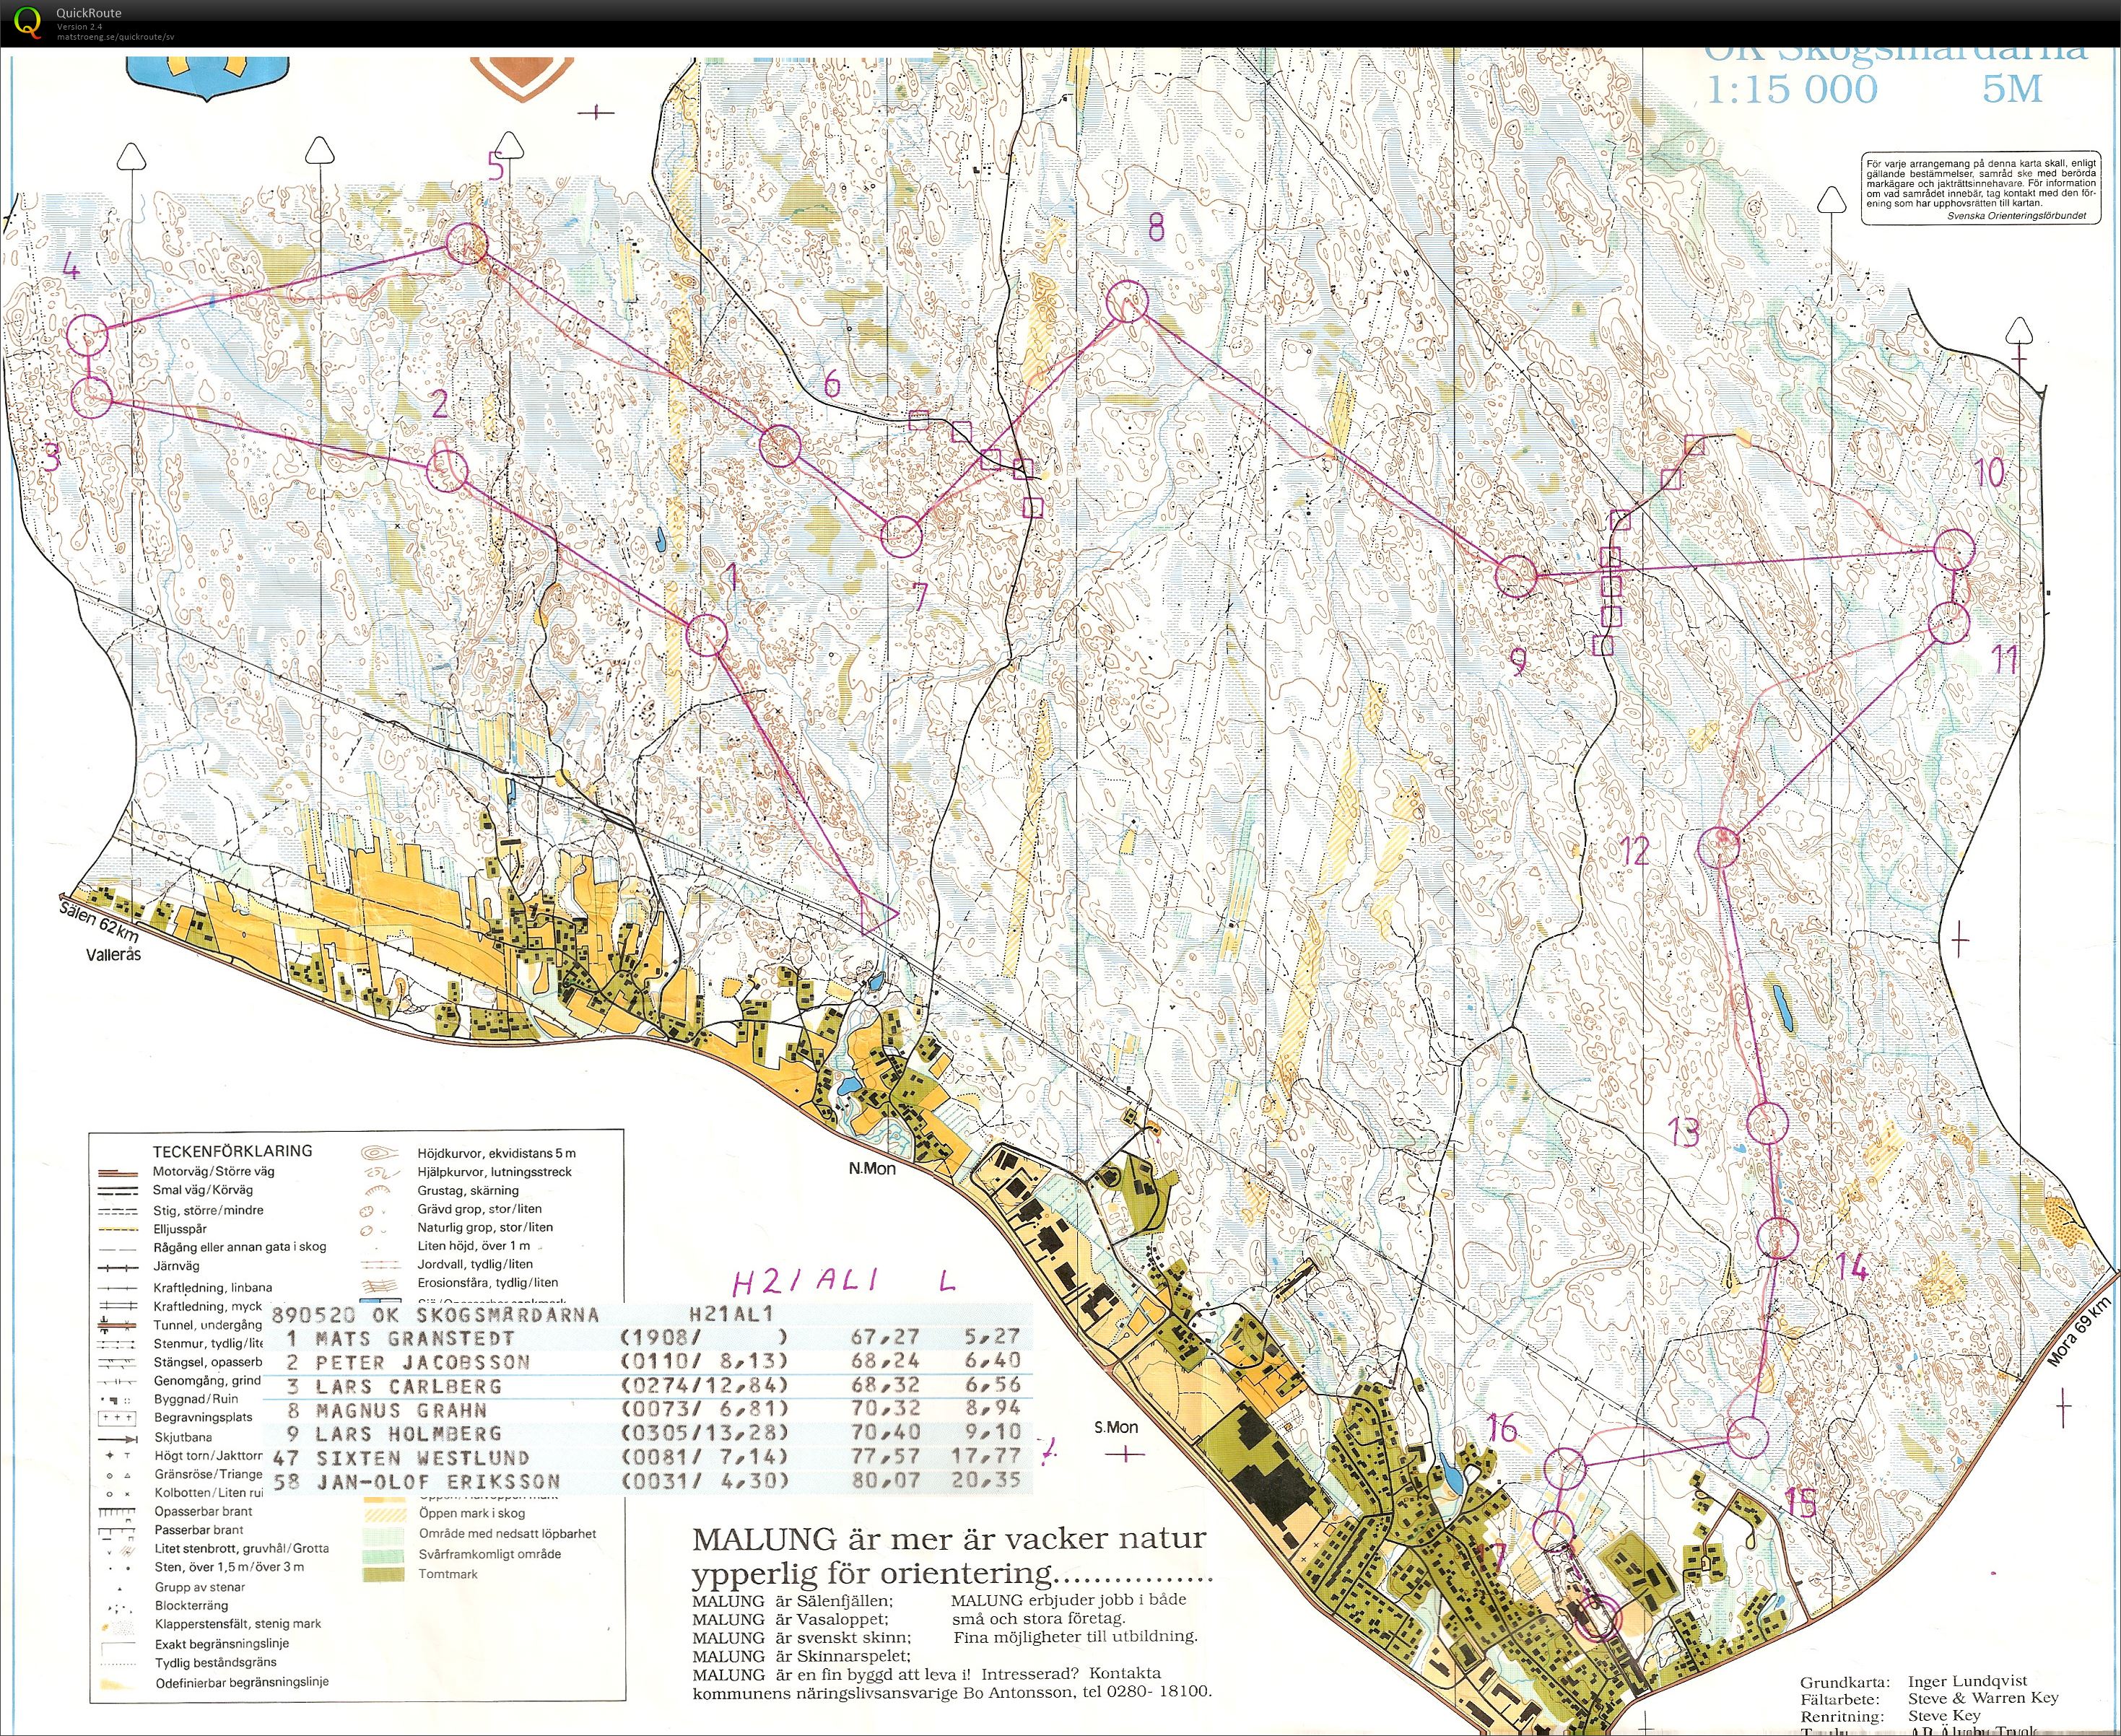
Task: Click control circle 14 on the course
Action: click(1777, 1238)
